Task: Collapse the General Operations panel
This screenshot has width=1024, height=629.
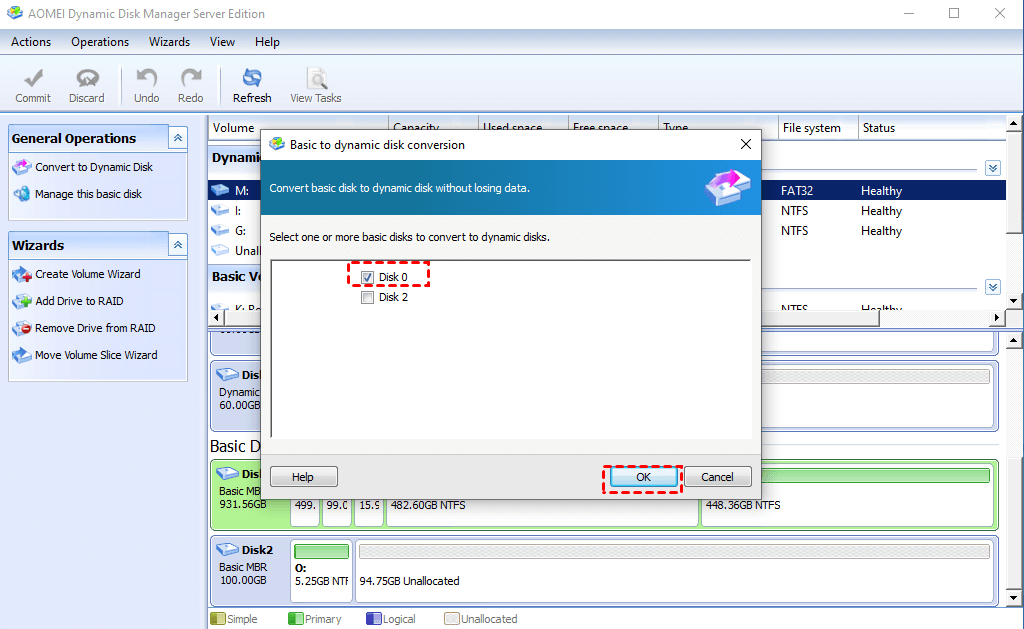Action: click(x=178, y=138)
